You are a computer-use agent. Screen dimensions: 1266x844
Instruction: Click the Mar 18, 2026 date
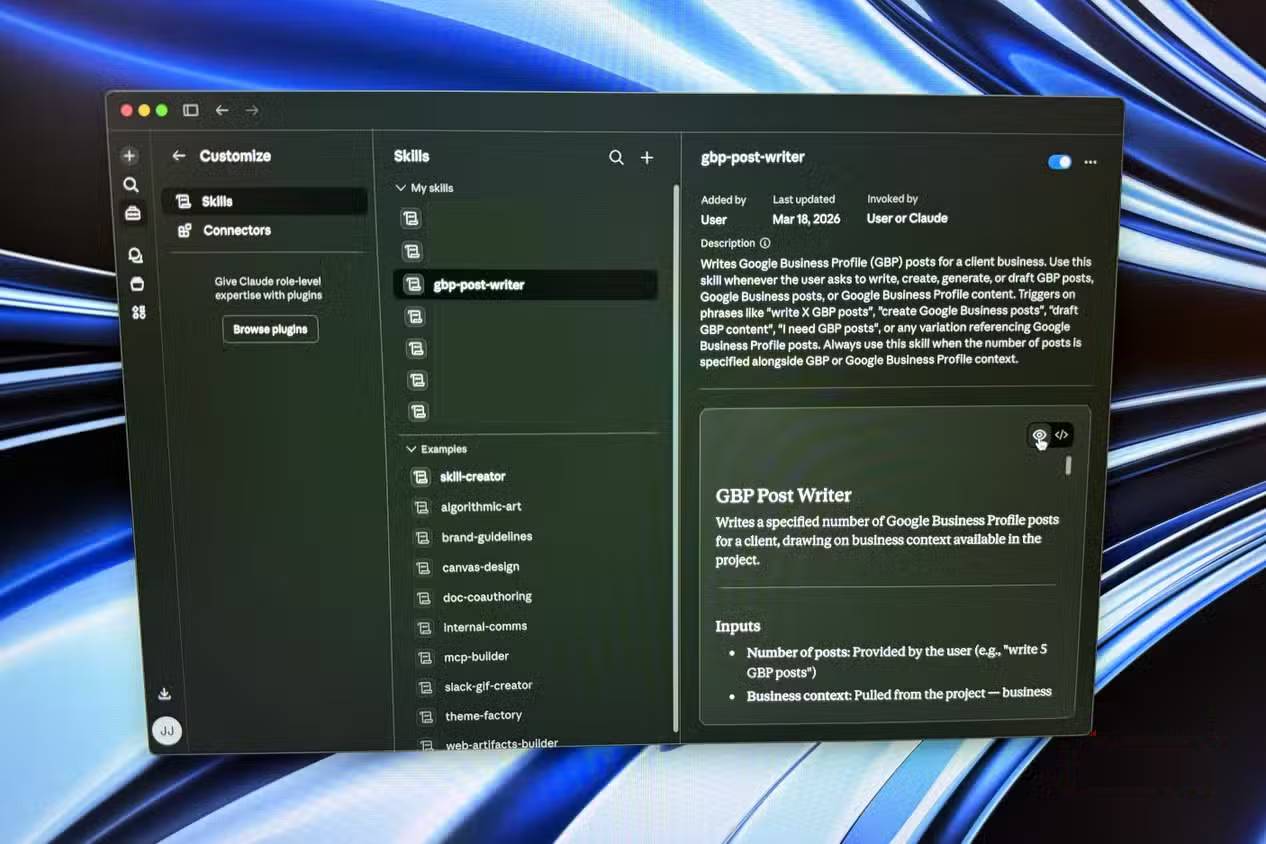click(806, 219)
